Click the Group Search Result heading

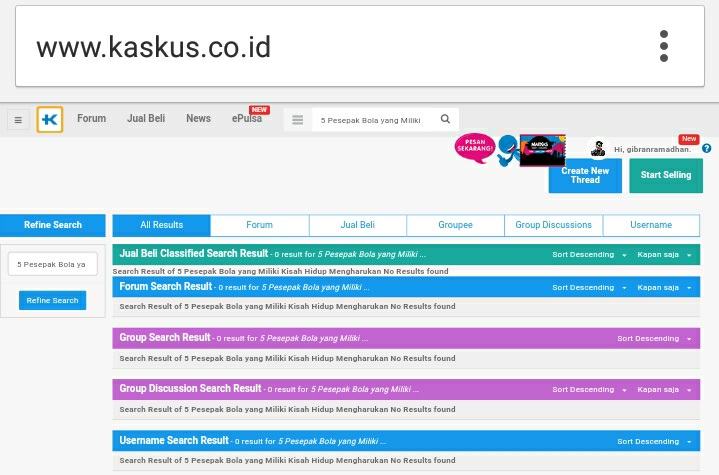pos(165,337)
